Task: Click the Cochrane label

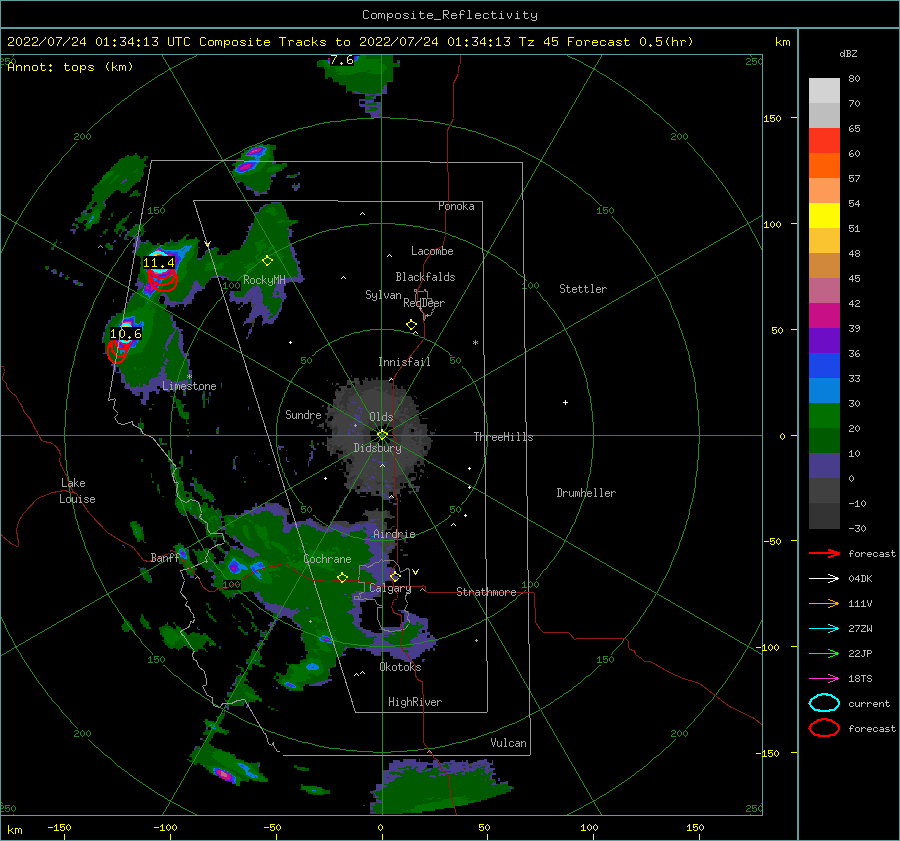Action: [x=327, y=559]
